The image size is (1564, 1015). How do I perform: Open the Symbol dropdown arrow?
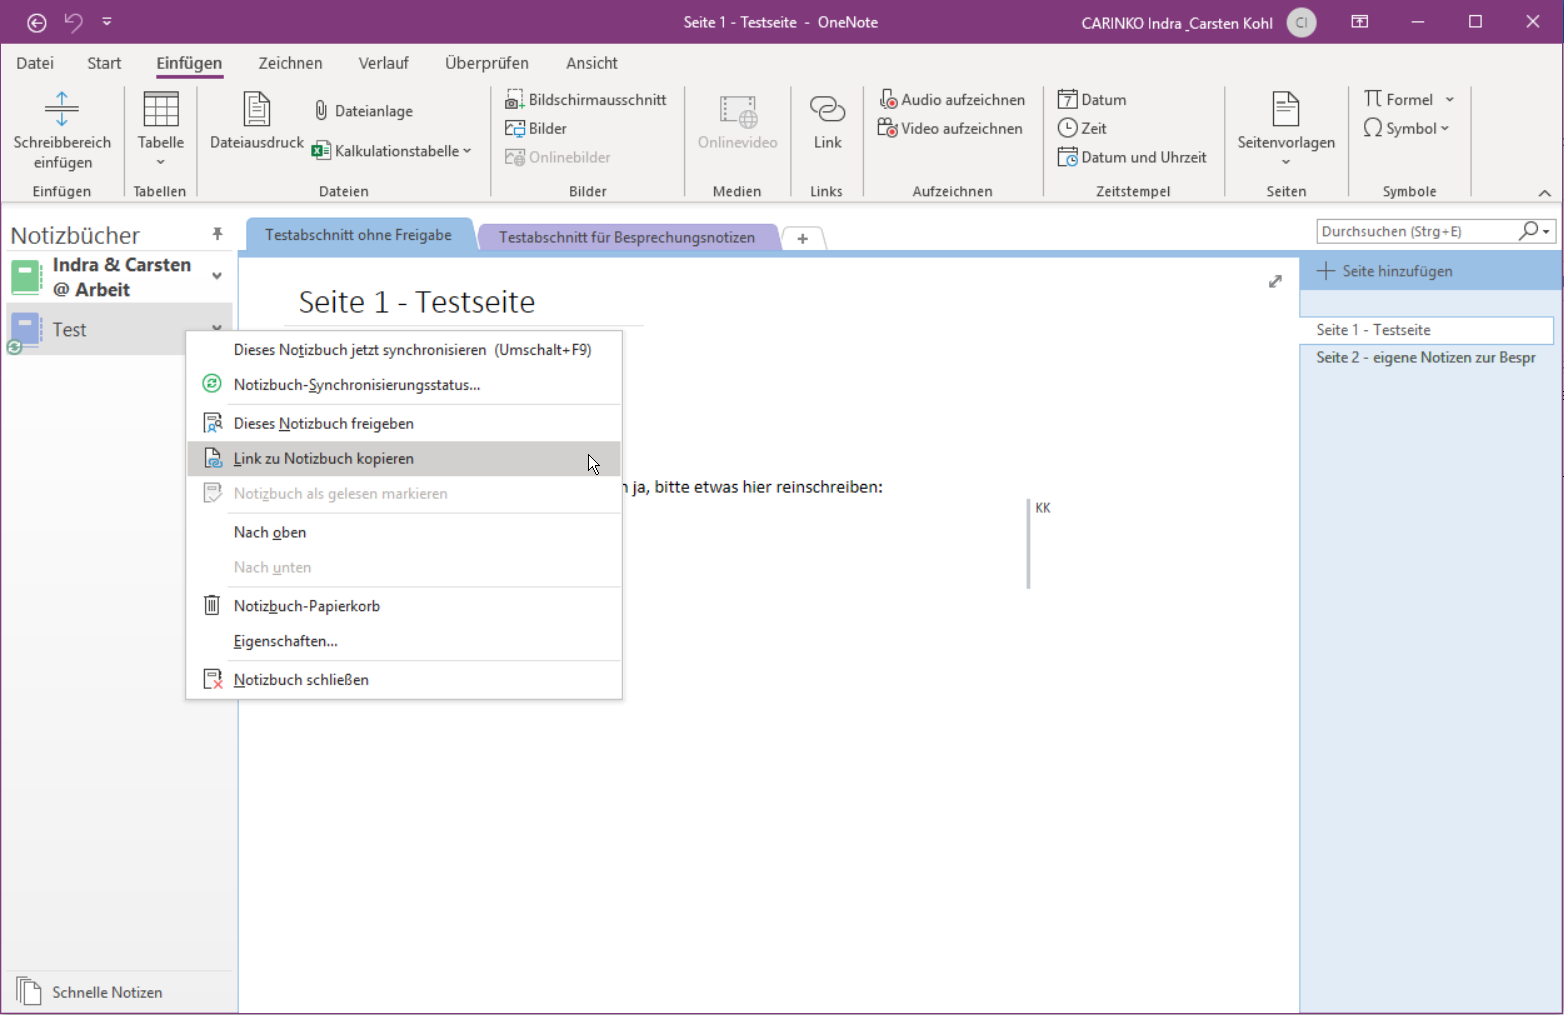pyautogui.click(x=1444, y=128)
